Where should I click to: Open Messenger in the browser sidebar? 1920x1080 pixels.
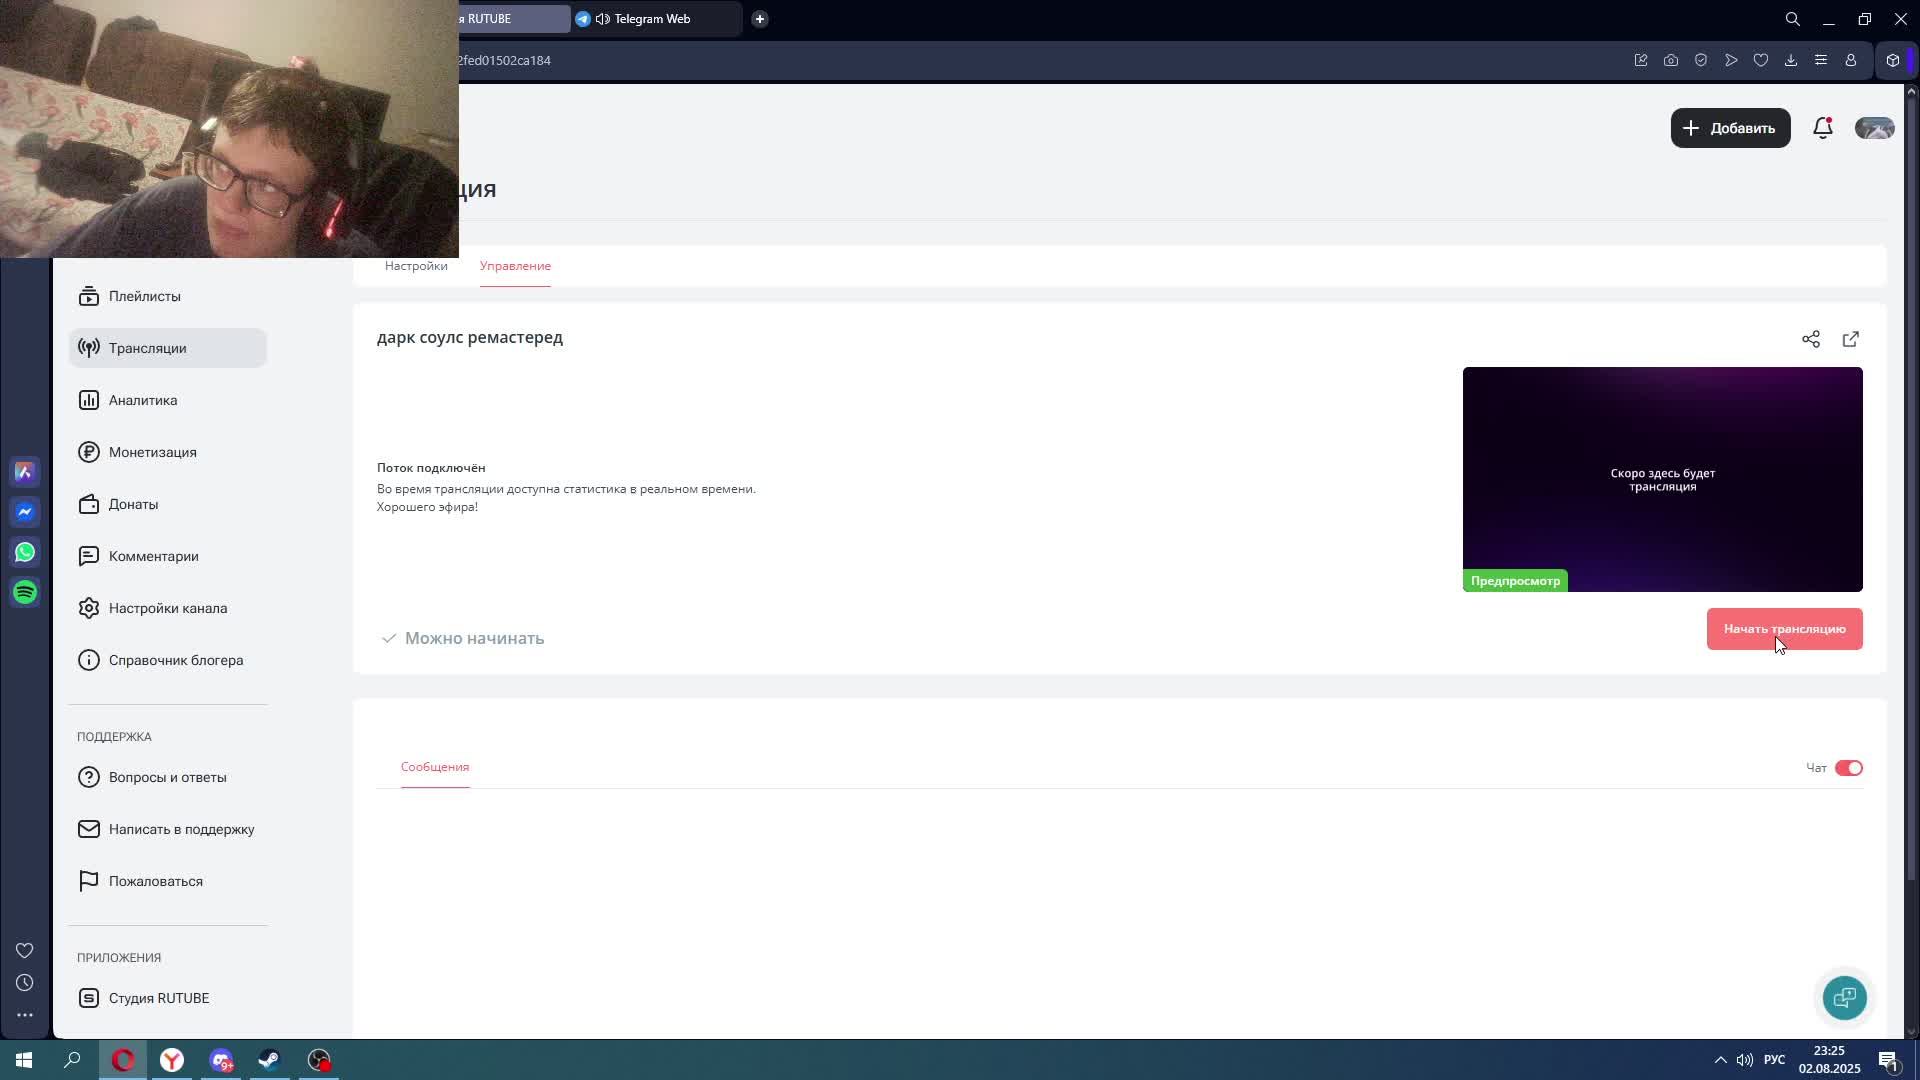[x=25, y=512]
